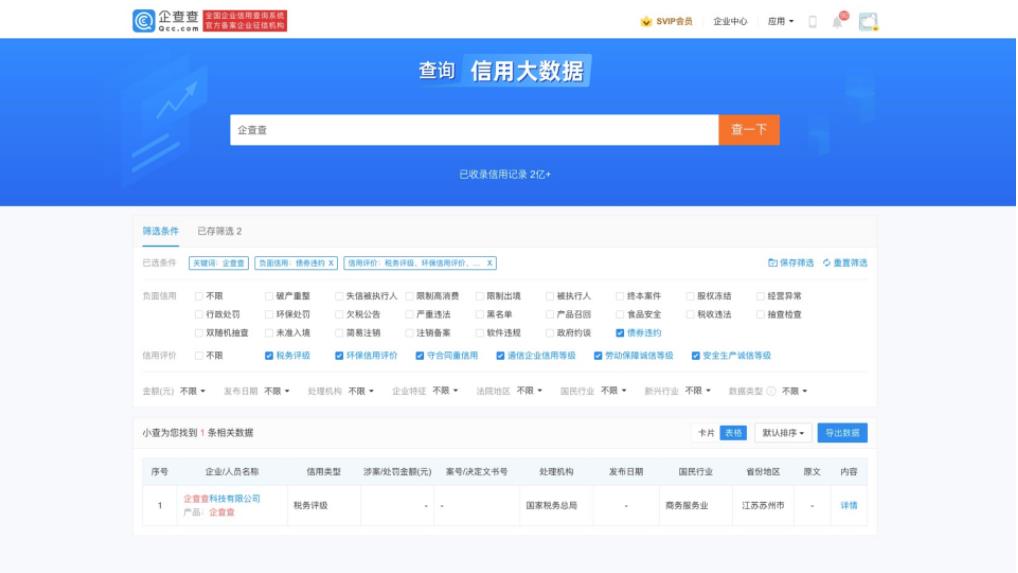The height and width of the screenshot is (573, 1018).
Task: Open the 发布日期 dropdown
Action: [277, 391]
